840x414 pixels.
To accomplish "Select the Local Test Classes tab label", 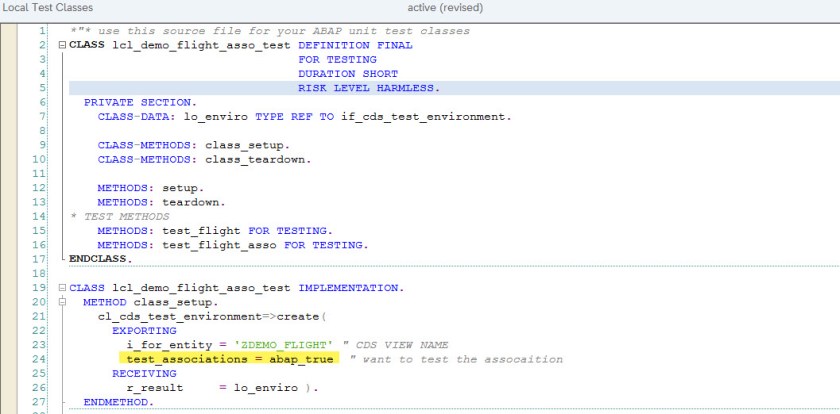I will click(x=47, y=7).
